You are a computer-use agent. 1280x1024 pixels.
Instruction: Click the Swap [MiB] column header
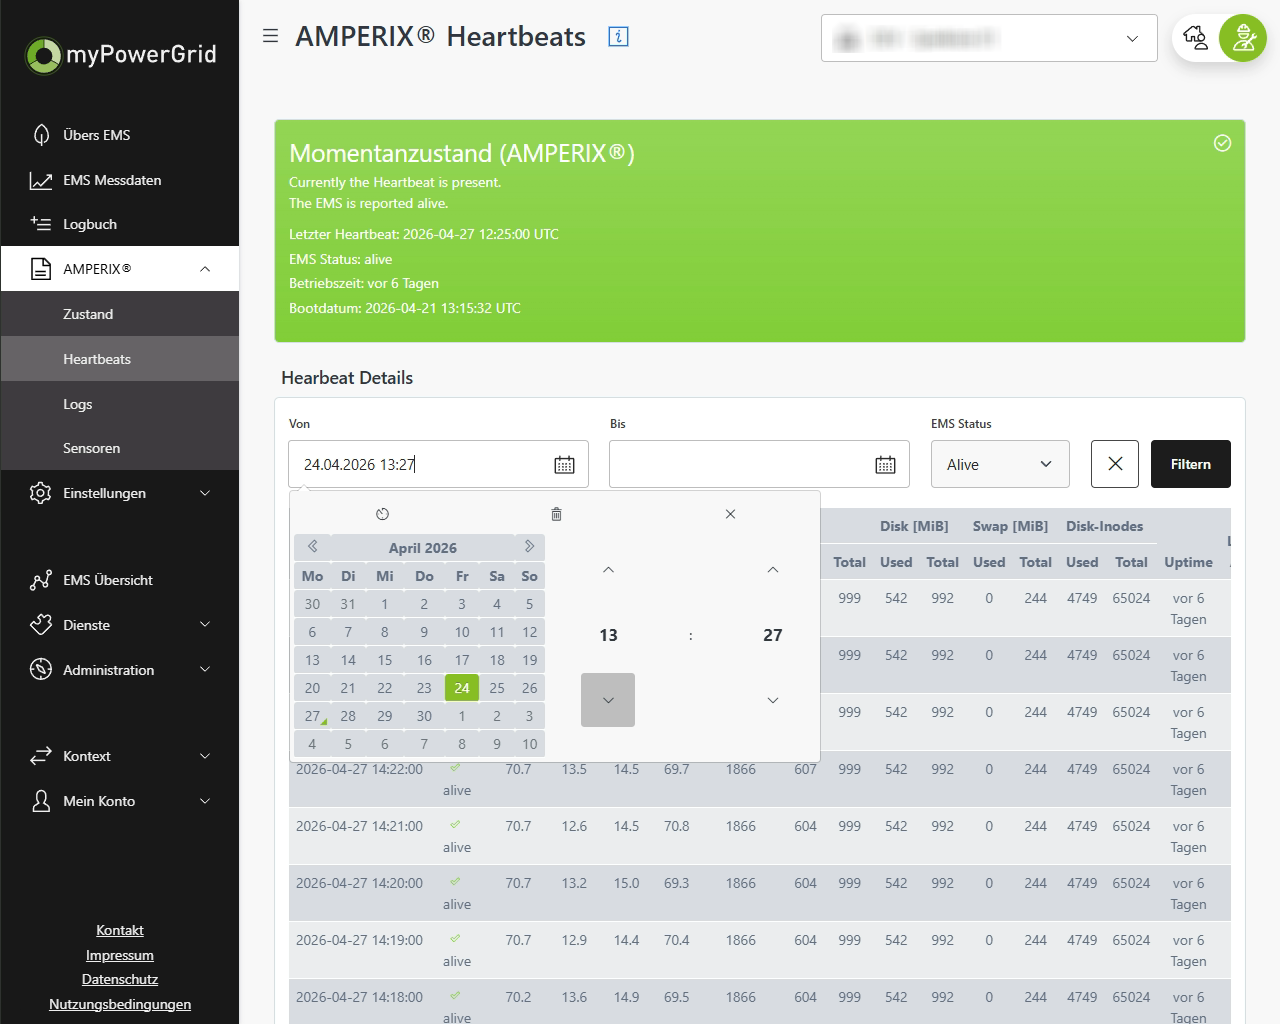(x=1010, y=526)
